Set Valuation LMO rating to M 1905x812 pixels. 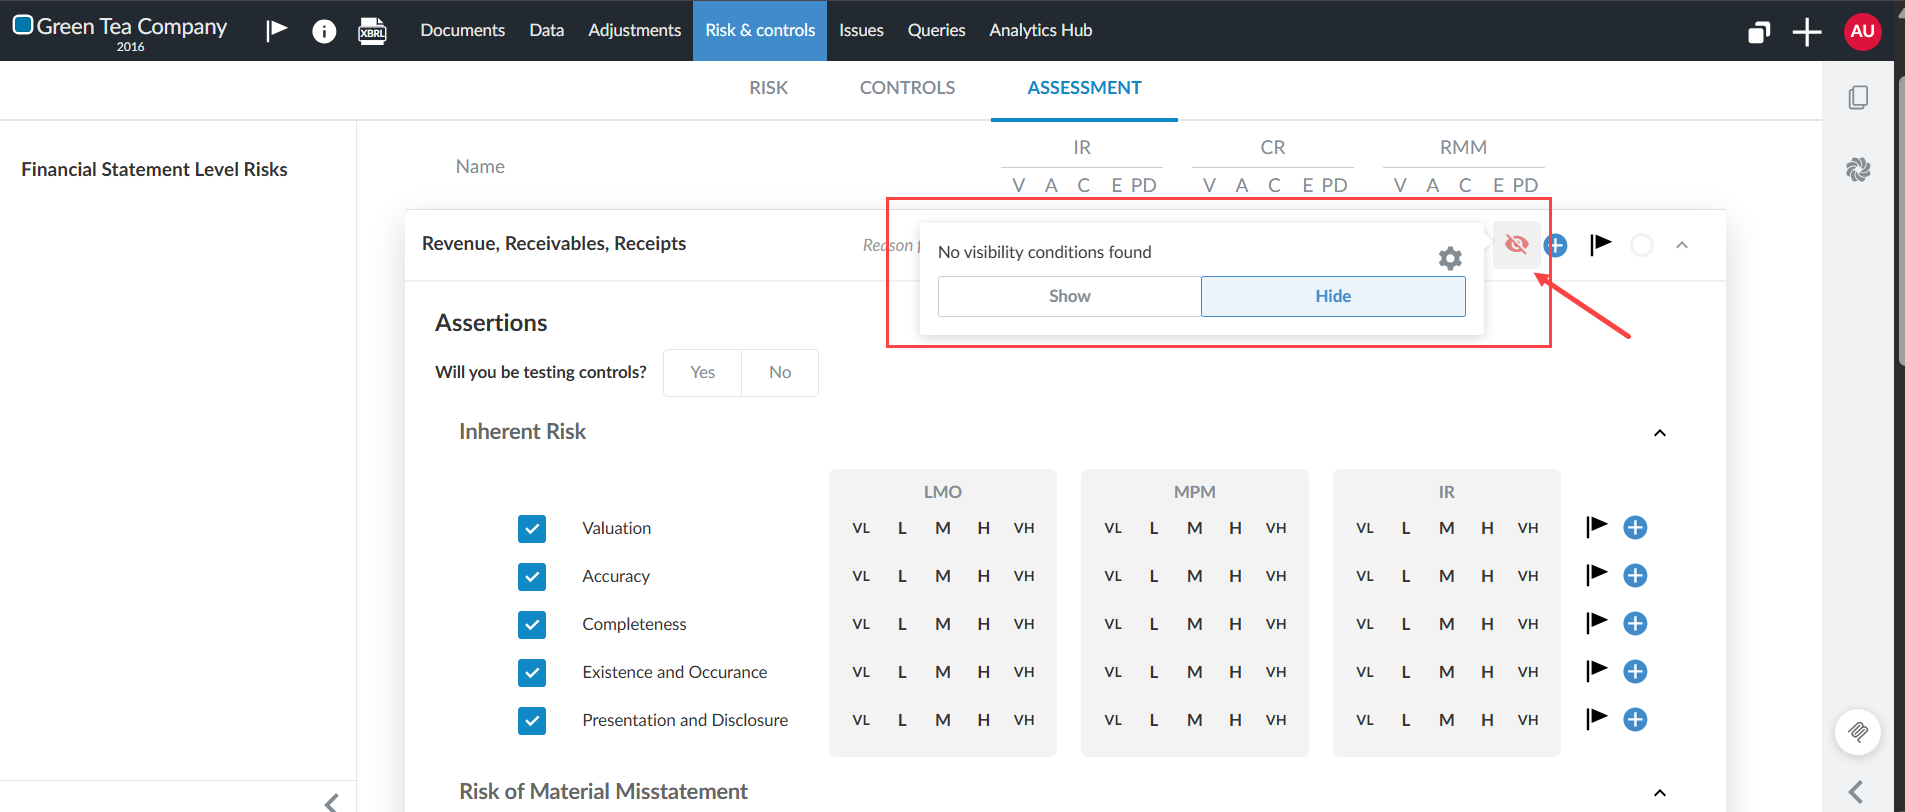[943, 528]
